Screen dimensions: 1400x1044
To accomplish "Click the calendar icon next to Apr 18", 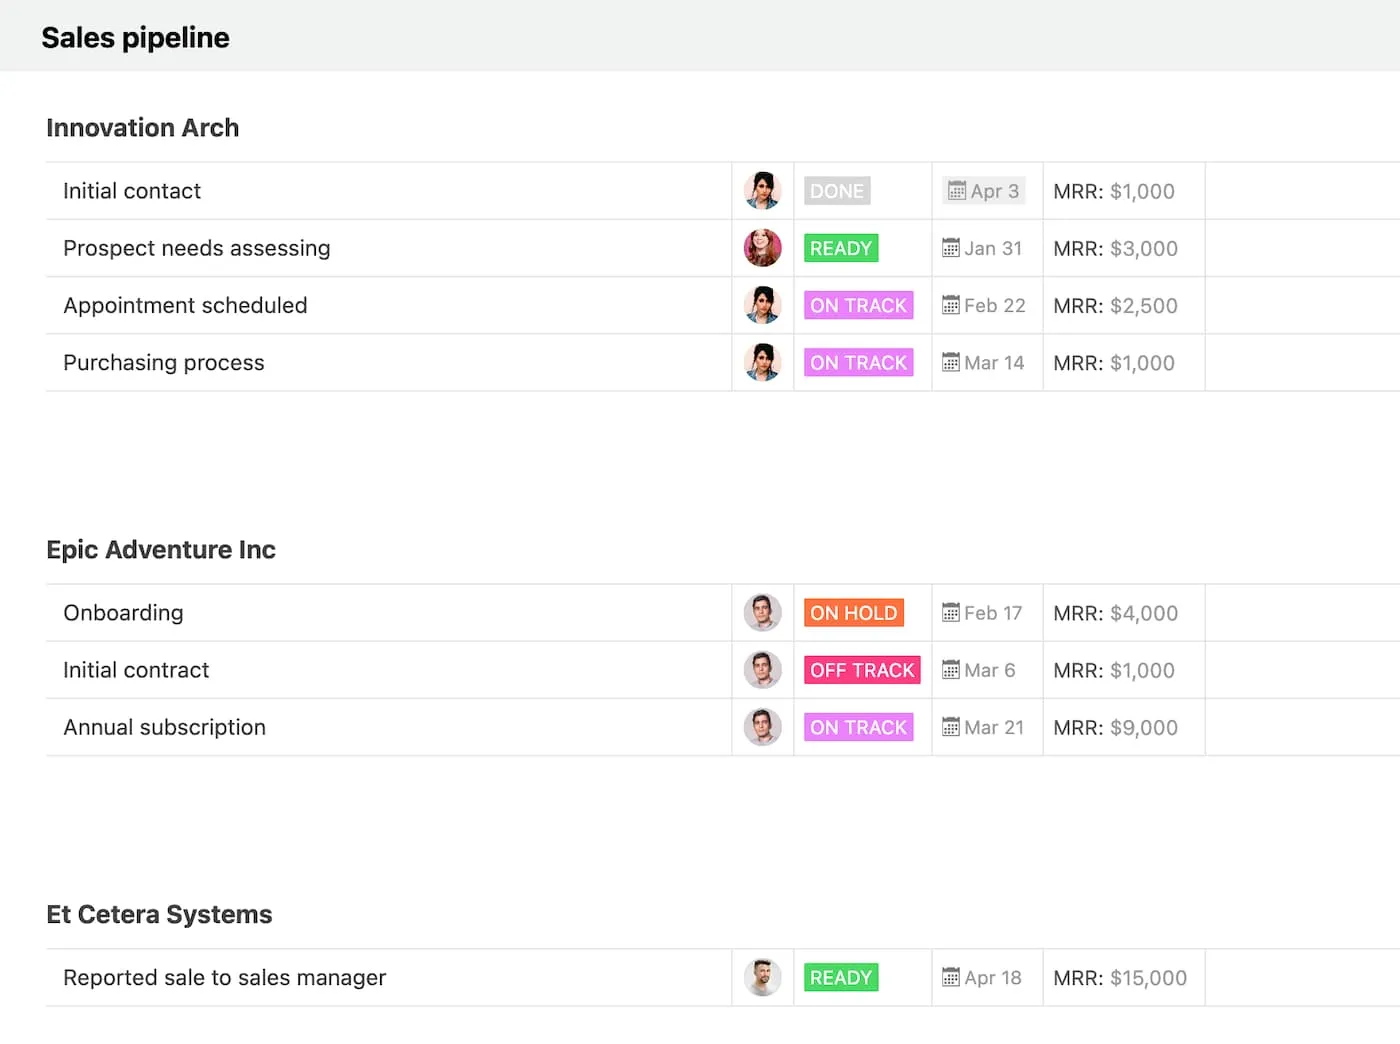I will pos(951,978).
